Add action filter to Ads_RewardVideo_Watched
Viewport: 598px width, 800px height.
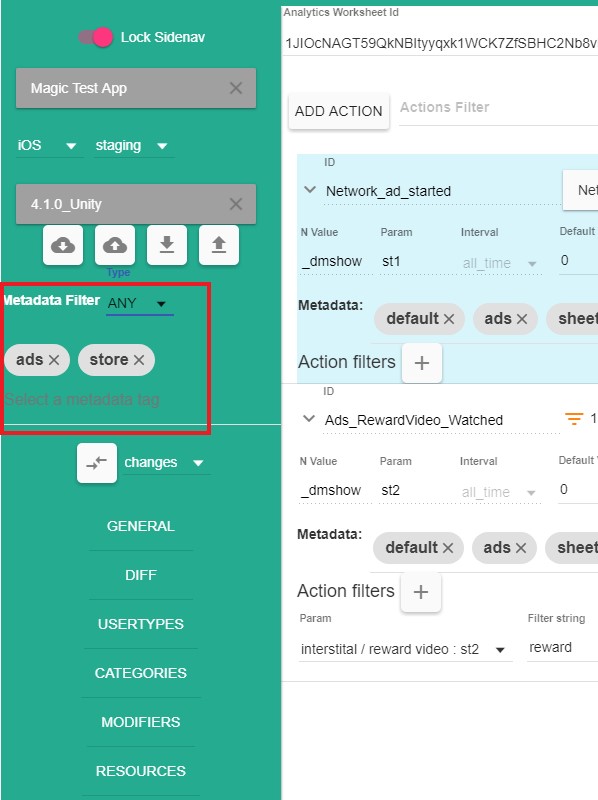tap(421, 592)
